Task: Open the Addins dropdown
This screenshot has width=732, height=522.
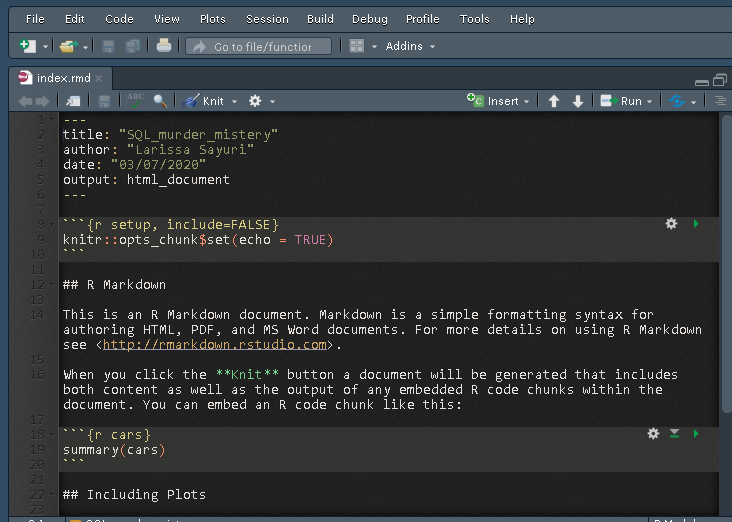Action: click(x=410, y=46)
